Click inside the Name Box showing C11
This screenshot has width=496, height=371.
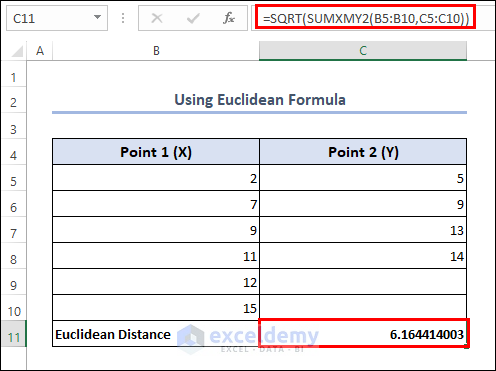click(x=50, y=18)
